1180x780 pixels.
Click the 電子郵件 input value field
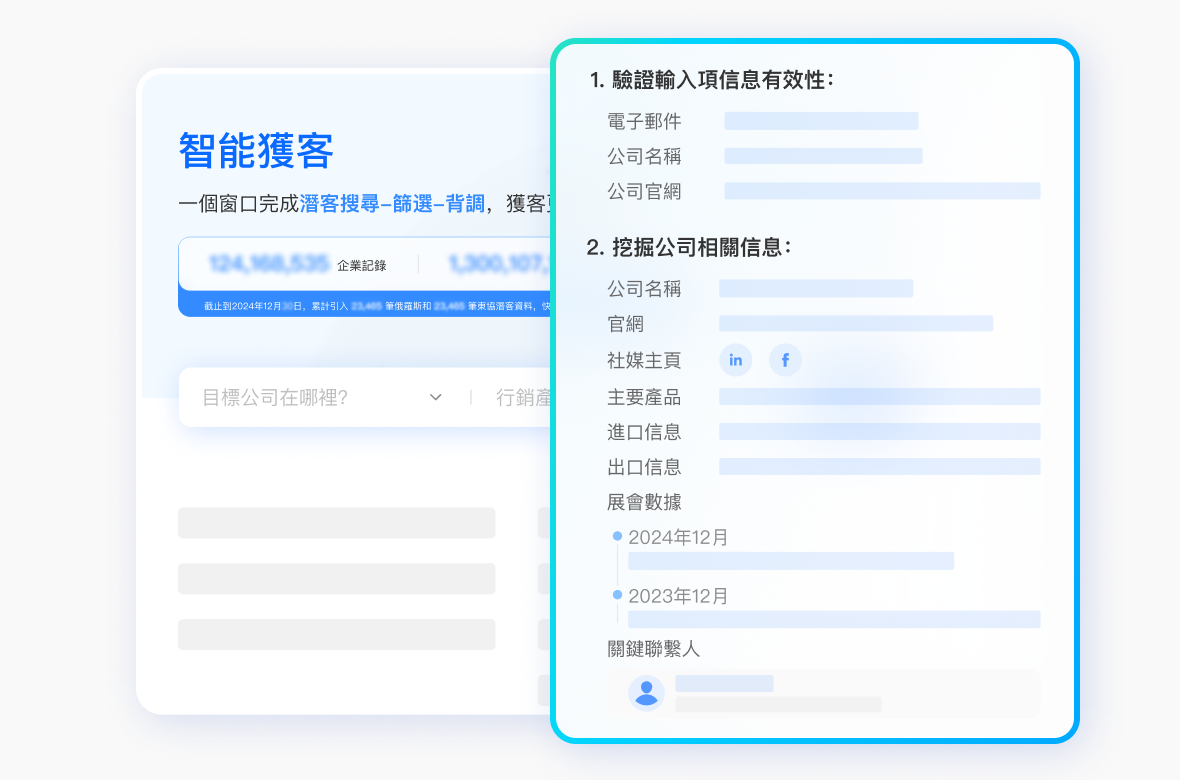820,121
